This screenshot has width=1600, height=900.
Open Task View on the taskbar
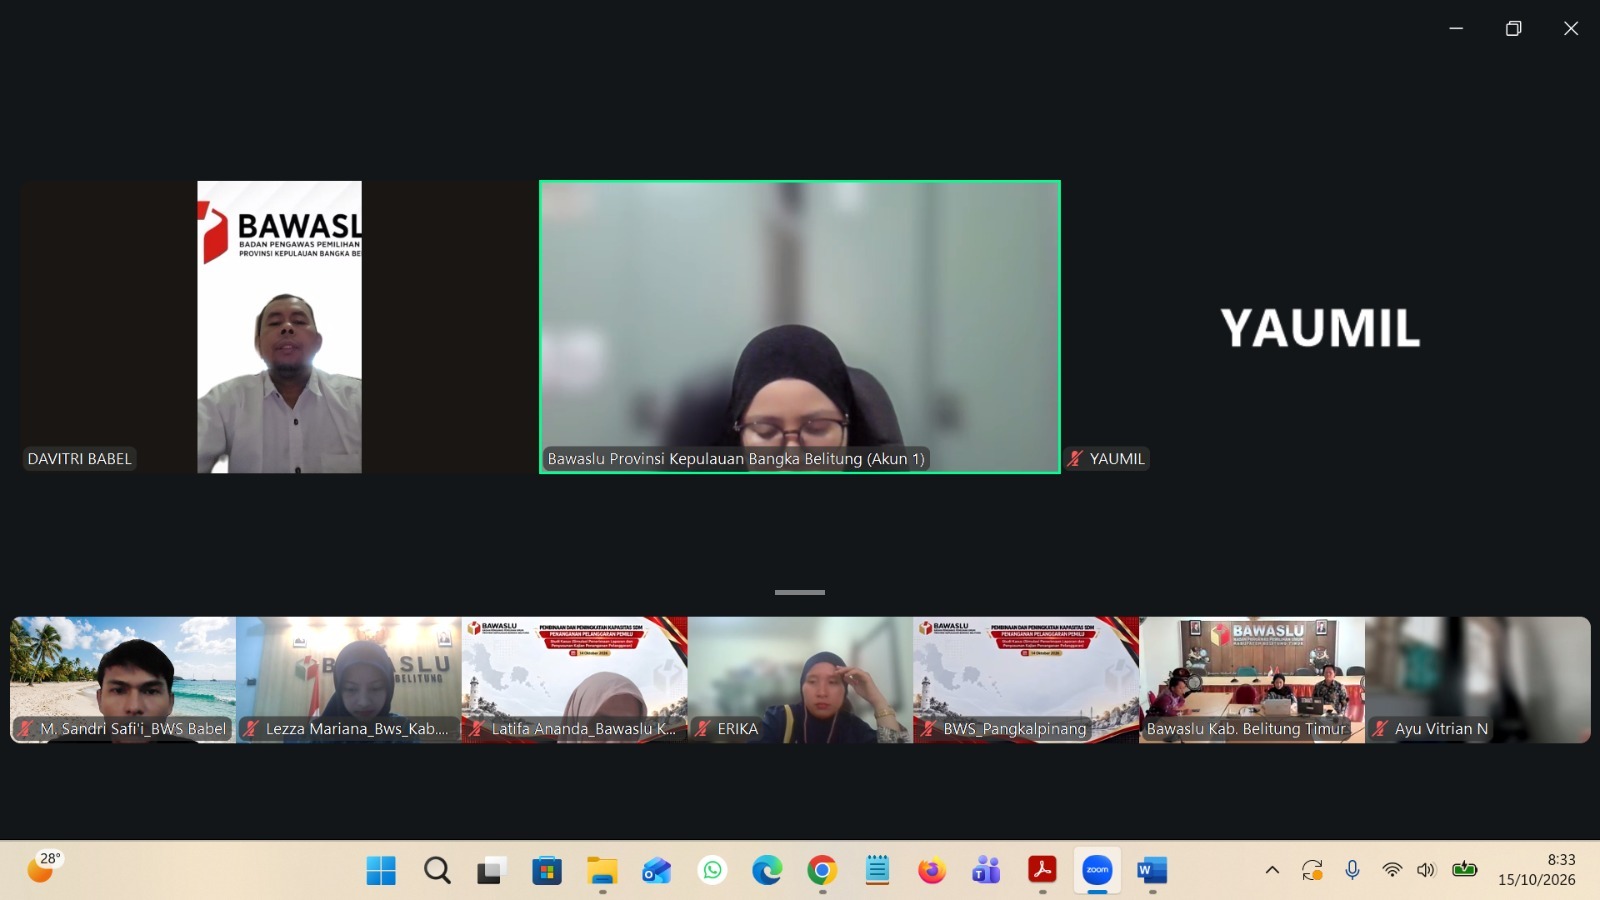492,871
